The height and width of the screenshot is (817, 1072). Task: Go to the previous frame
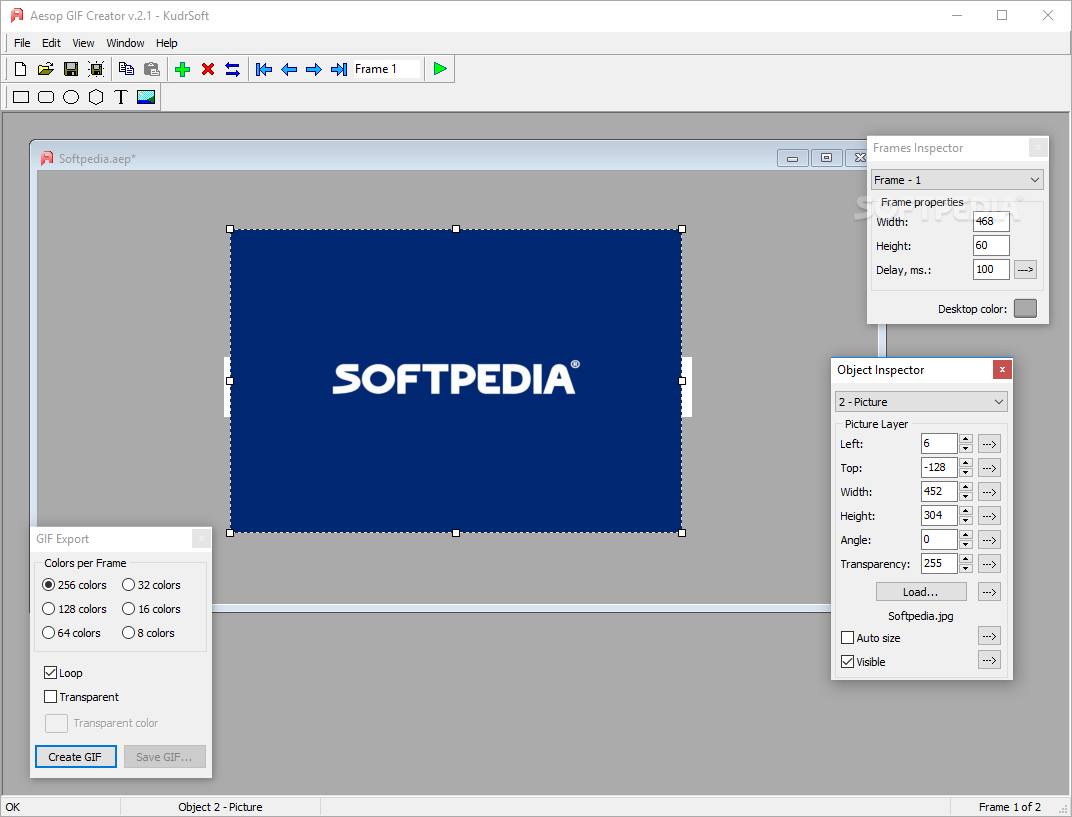[x=289, y=69]
